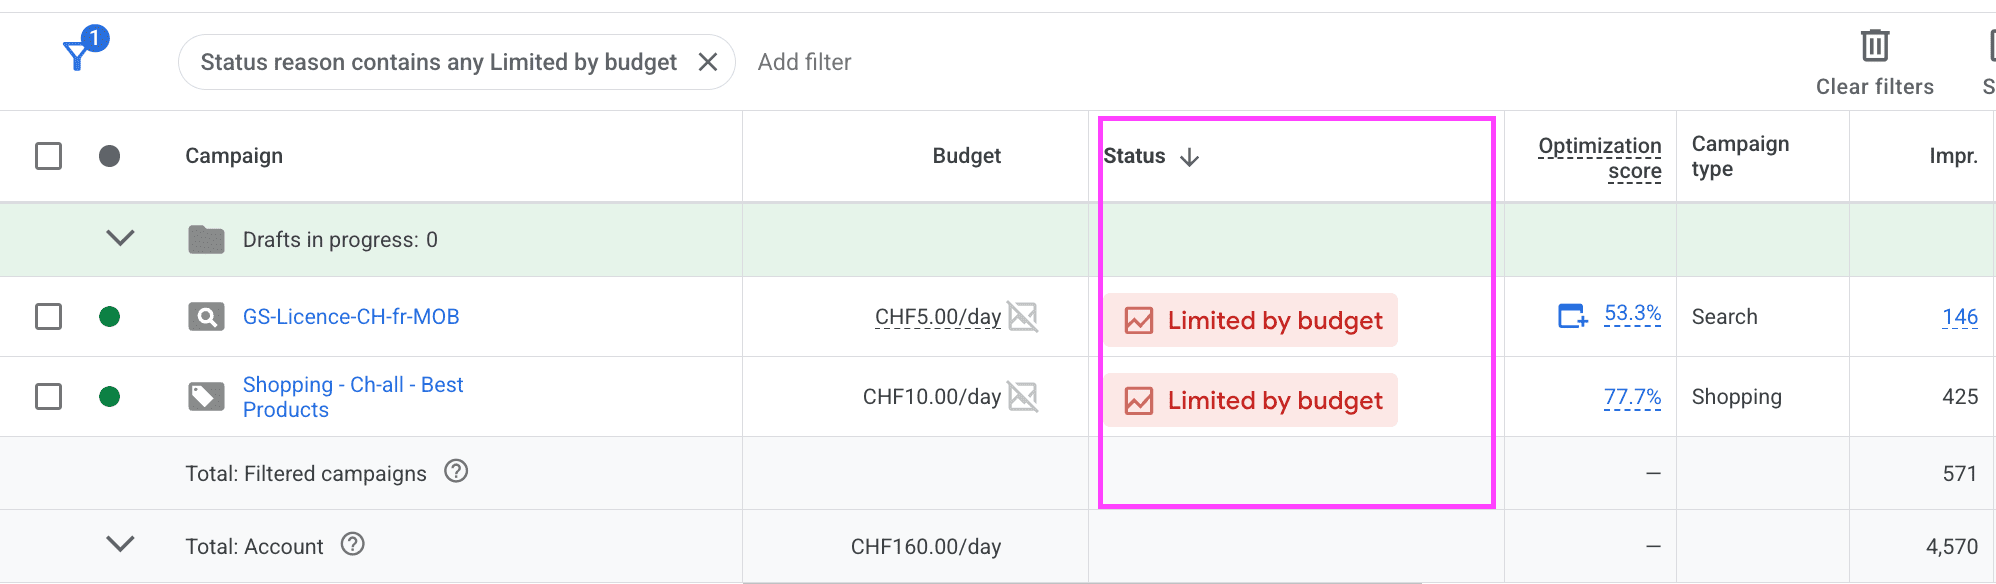The image size is (1996, 584).
Task: Check the GS-Licence-CH-fr-MOB row checkbox
Action: [48, 317]
